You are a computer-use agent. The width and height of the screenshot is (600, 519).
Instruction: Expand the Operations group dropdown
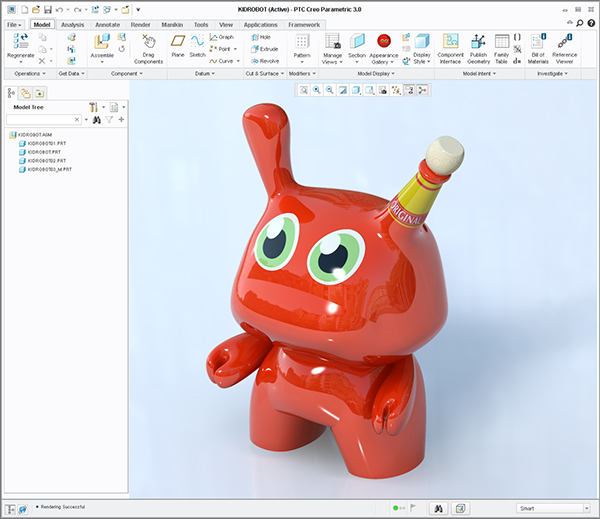pos(30,73)
